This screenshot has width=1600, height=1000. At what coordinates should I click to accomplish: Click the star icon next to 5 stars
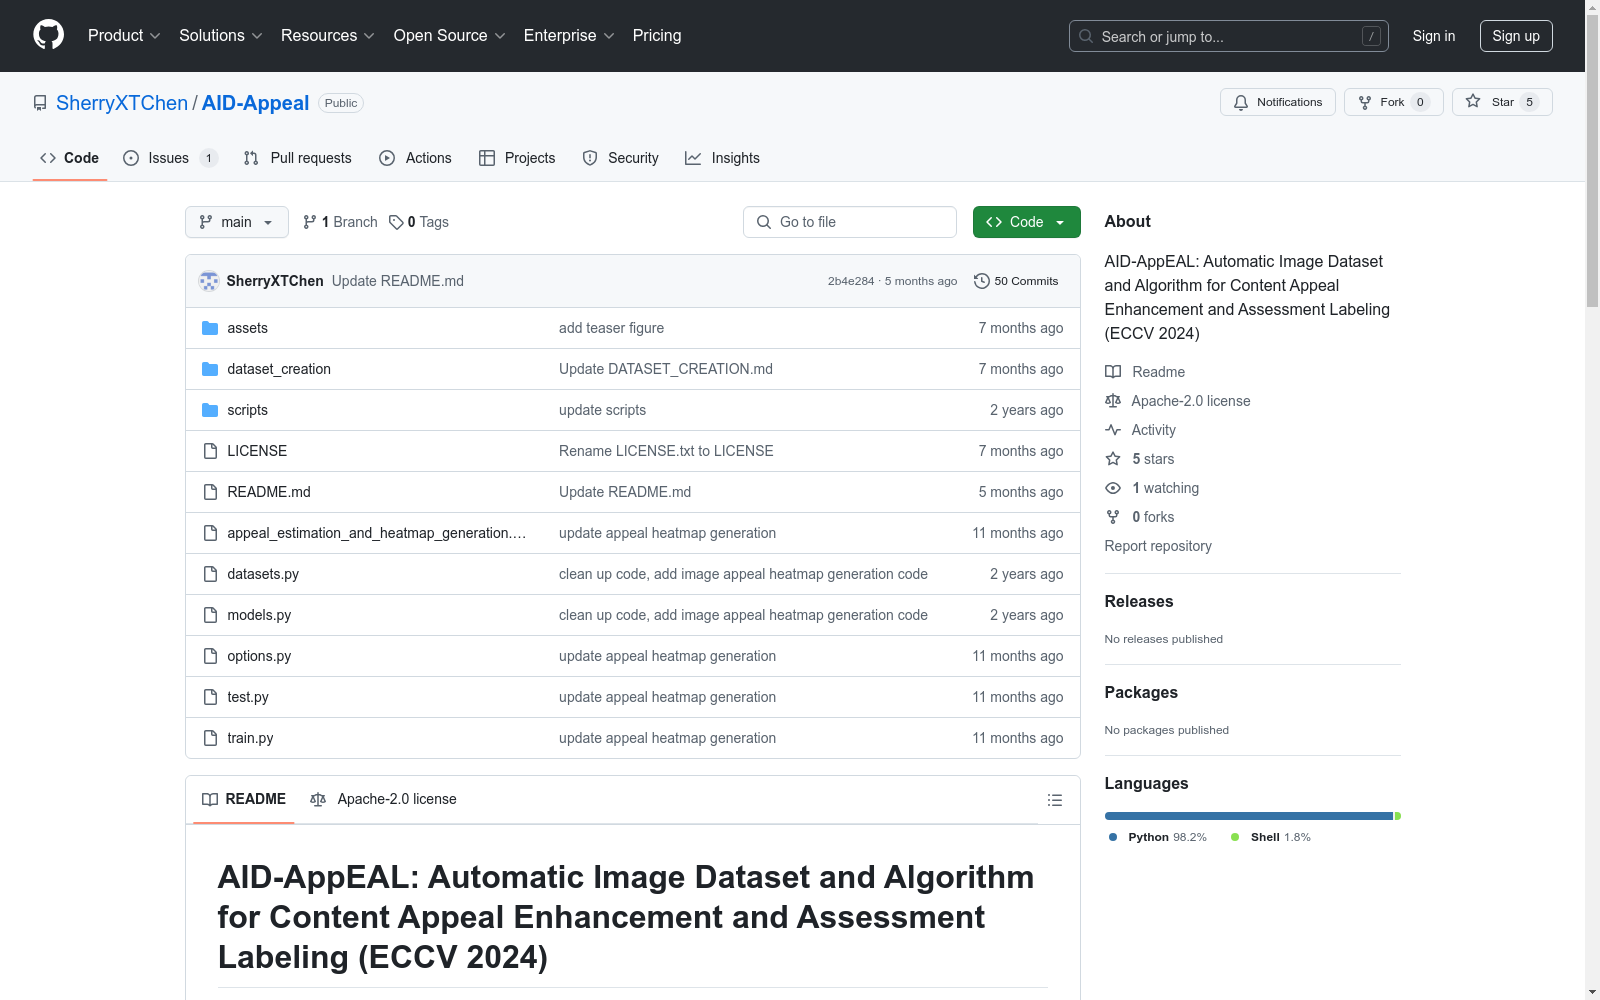coord(1113,459)
